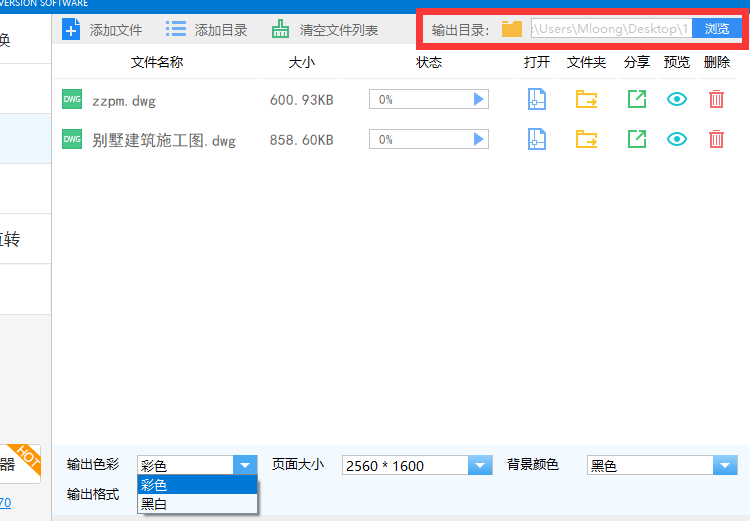Click the 输出格式 label

(93, 494)
